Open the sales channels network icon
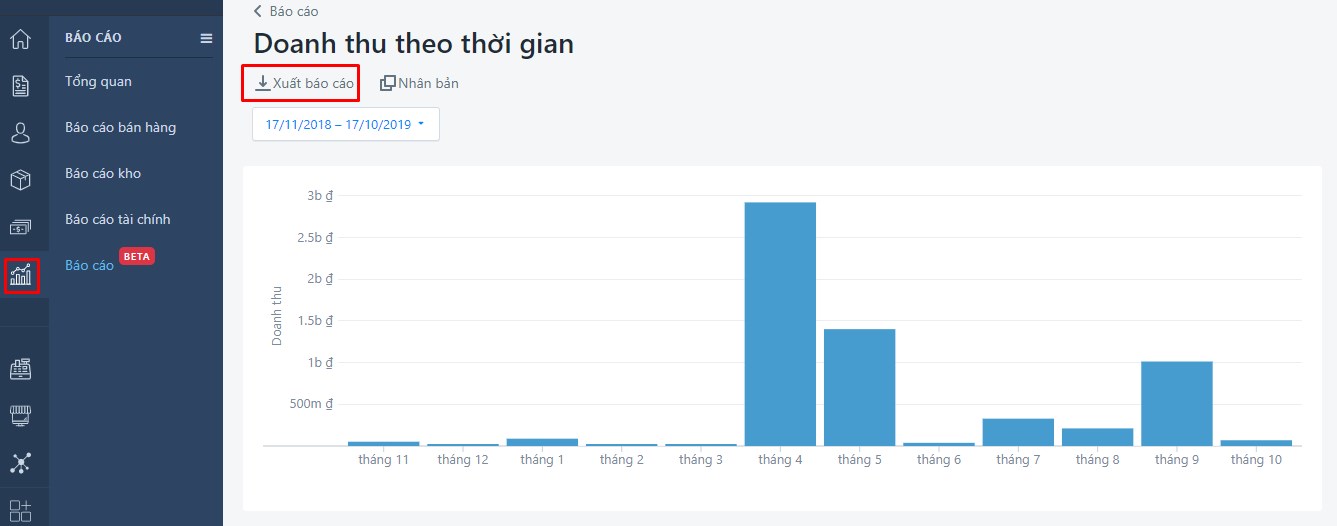The image size is (1337, 526). [19, 463]
